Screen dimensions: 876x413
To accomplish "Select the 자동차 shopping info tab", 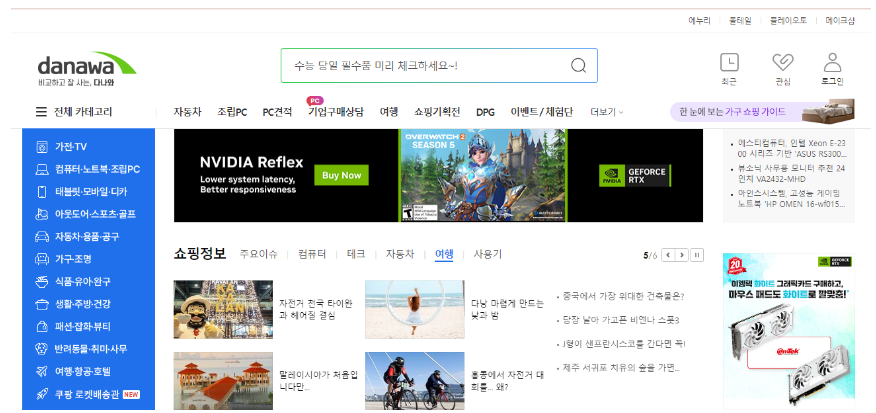I will 400,254.
